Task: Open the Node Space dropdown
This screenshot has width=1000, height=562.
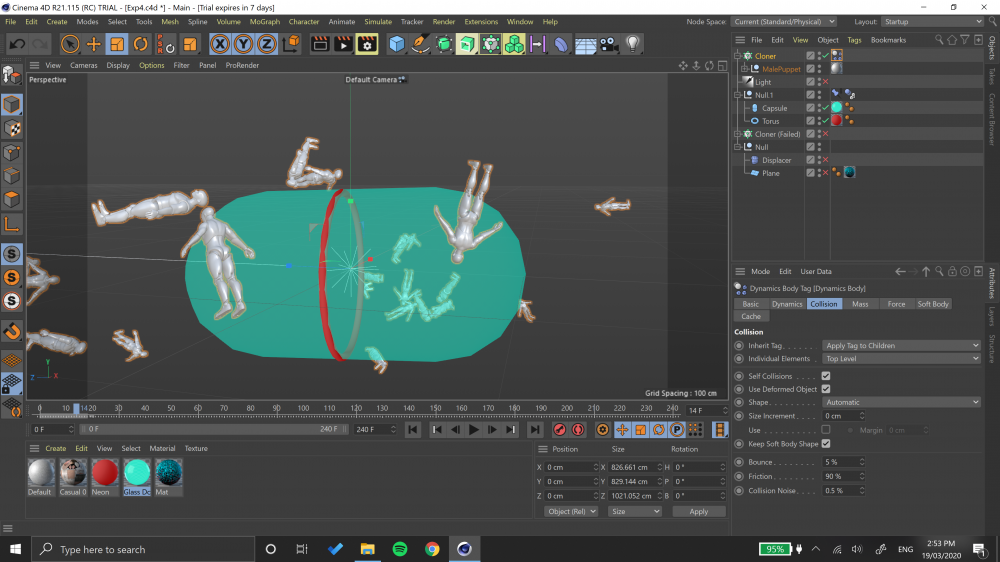Action: 783,22
